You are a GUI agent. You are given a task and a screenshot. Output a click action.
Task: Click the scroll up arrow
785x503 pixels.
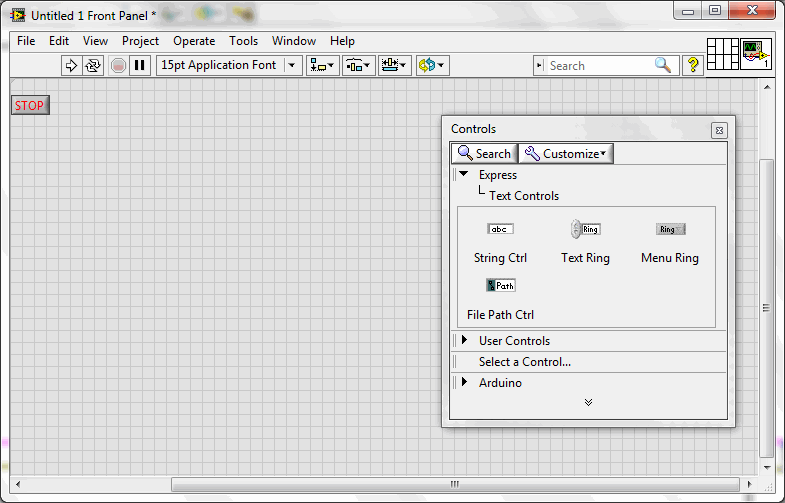coord(767,87)
